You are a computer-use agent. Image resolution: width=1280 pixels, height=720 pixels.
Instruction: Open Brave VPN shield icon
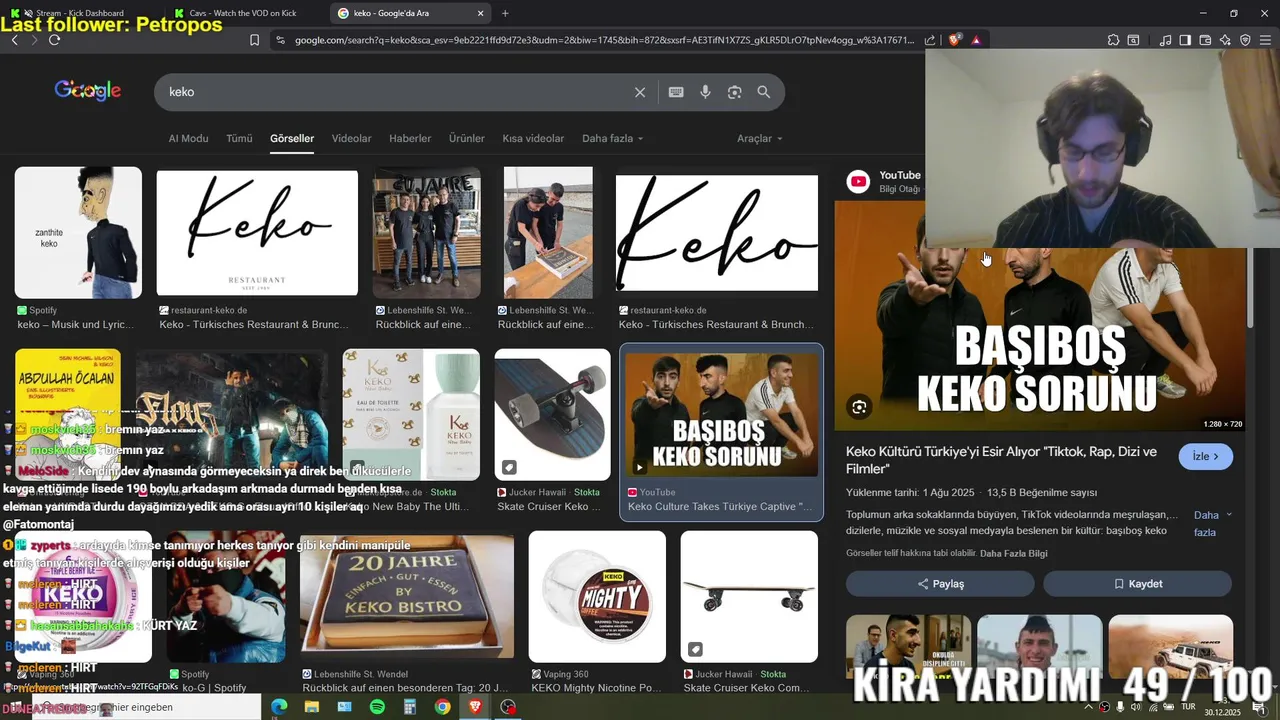pos(1245,40)
